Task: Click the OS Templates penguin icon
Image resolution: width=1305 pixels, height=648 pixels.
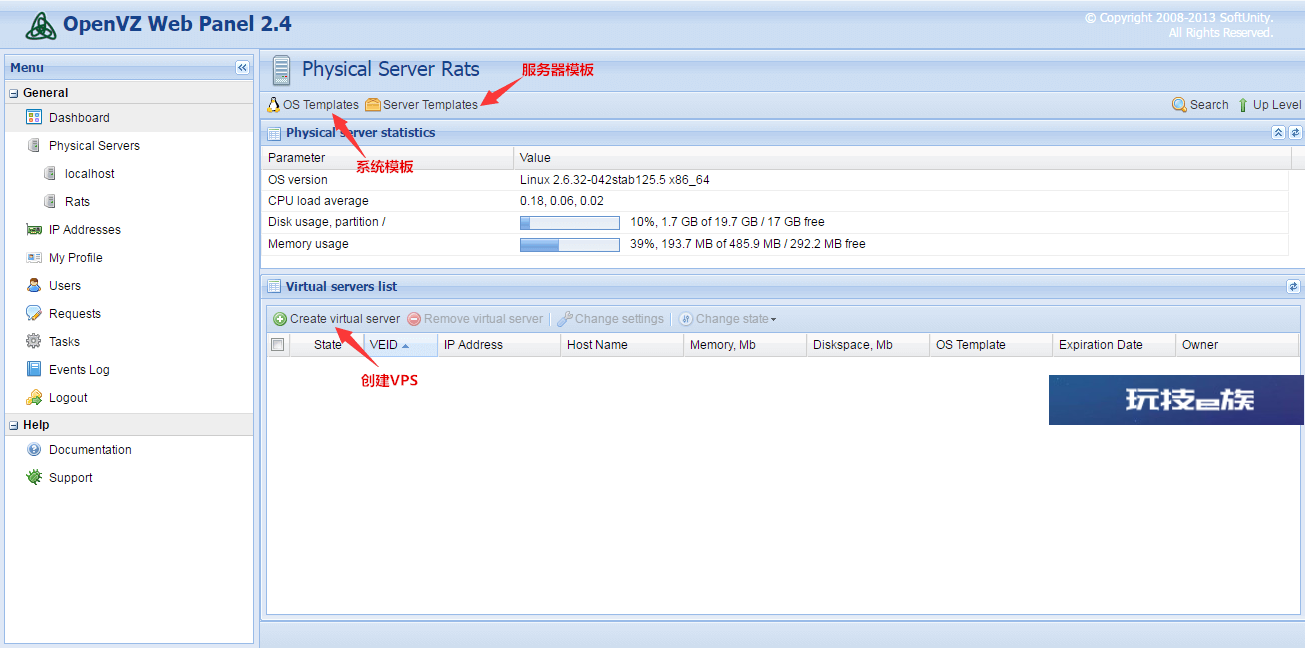Action: (x=274, y=104)
